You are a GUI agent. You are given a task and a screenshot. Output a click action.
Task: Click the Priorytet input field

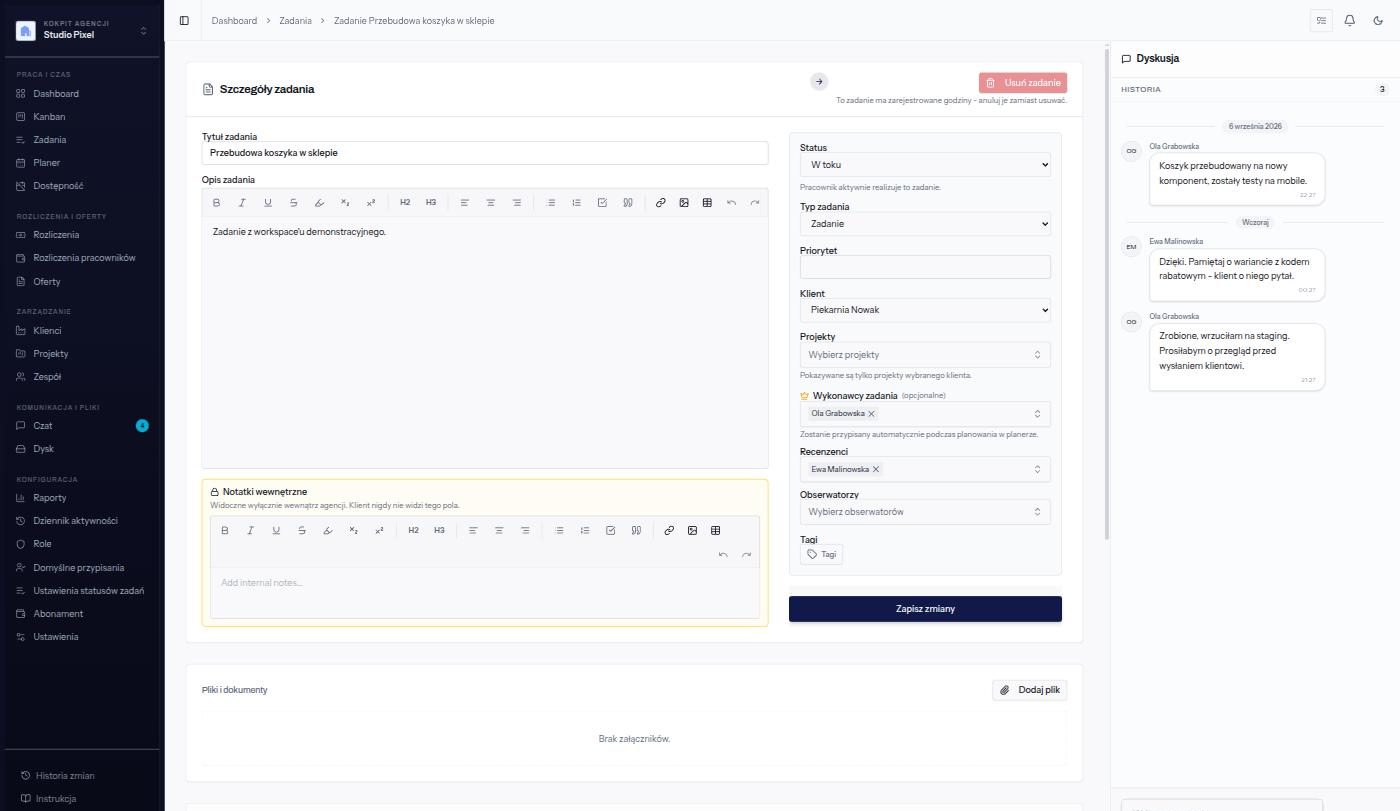pyautogui.click(x=925, y=267)
